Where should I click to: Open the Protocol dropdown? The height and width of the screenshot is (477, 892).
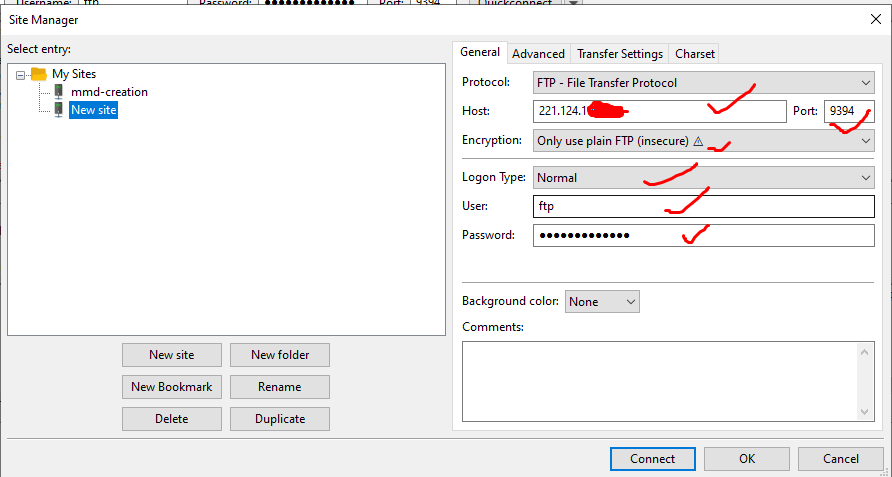pyautogui.click(x=703, y=83)
